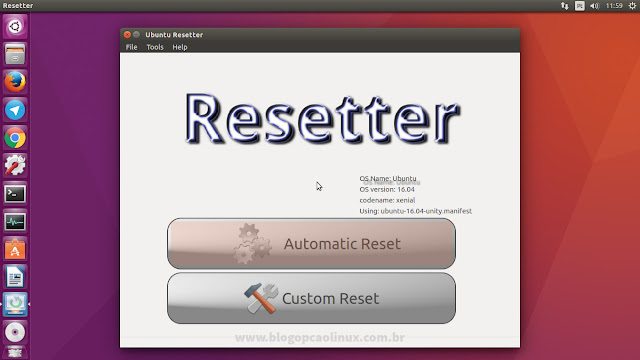This screenshot has width=640, height=360.
Task: Click the 'codename: xenial' text
Action: (x=387, y=200)
